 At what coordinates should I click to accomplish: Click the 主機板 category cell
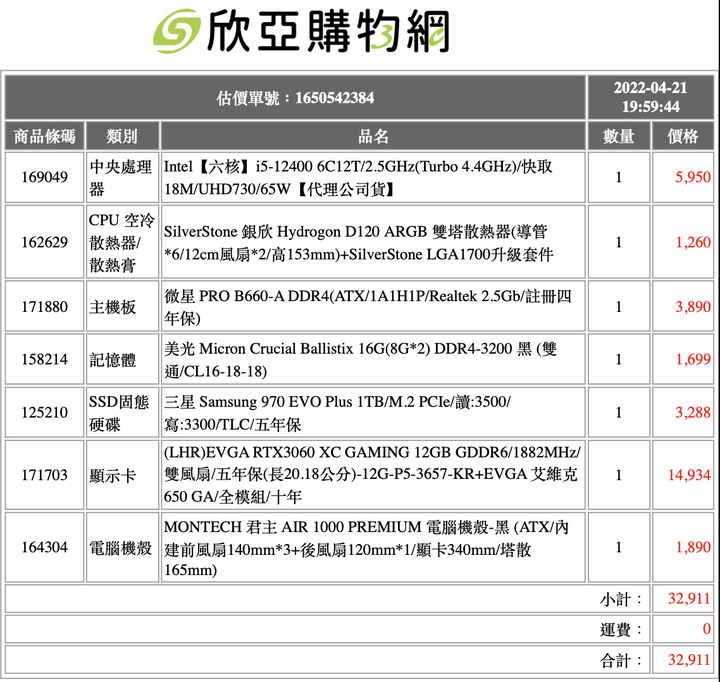(x=122, y=306)
